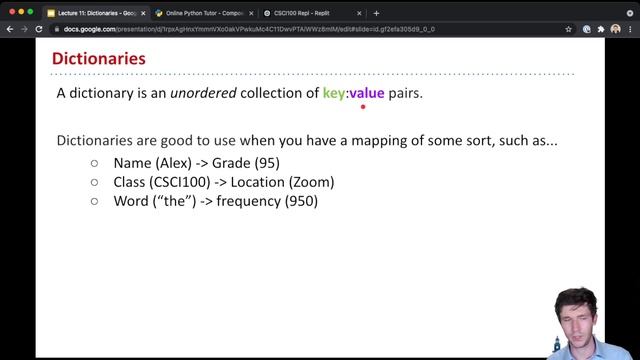640x360 pixels.
Task: Close the Lecture 11: Dictionaries tab
Action: (143, 13)
